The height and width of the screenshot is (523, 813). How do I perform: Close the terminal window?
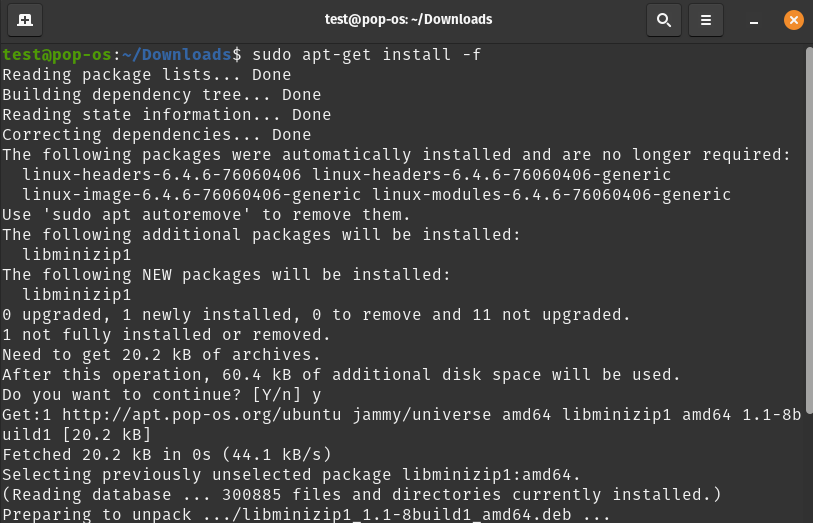pyautogui.click(x=793, y=20)
